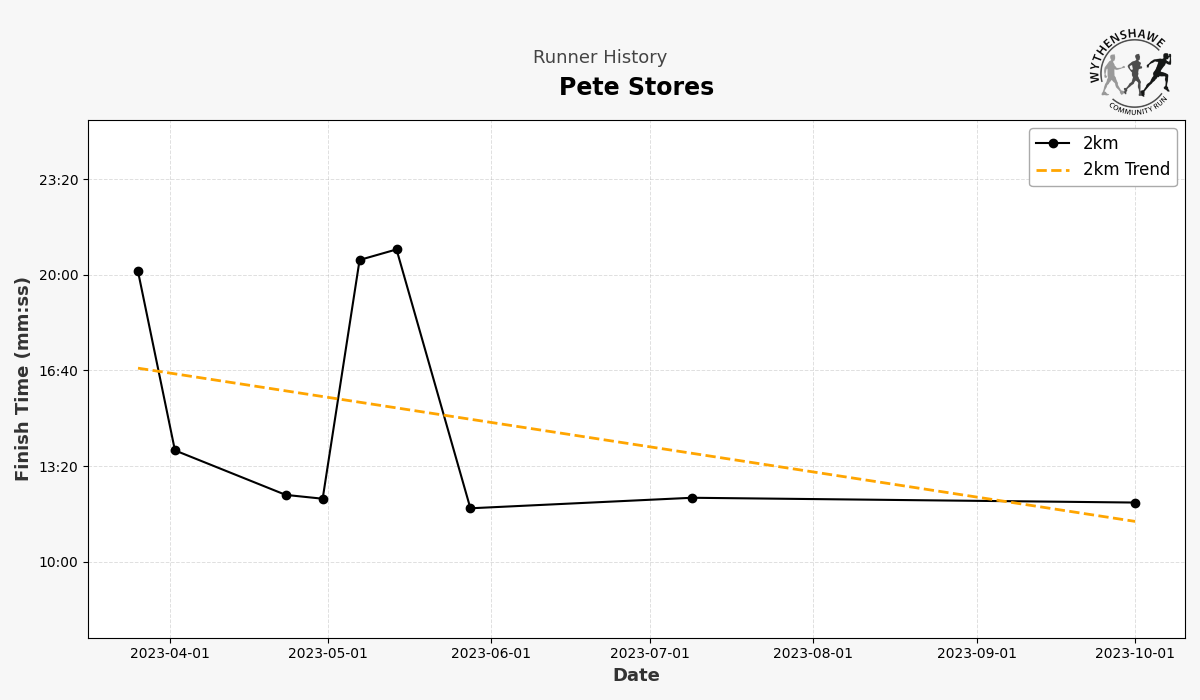Click the first data point in late March
This screenshot has width=1200, height=700.
[138, 271]
